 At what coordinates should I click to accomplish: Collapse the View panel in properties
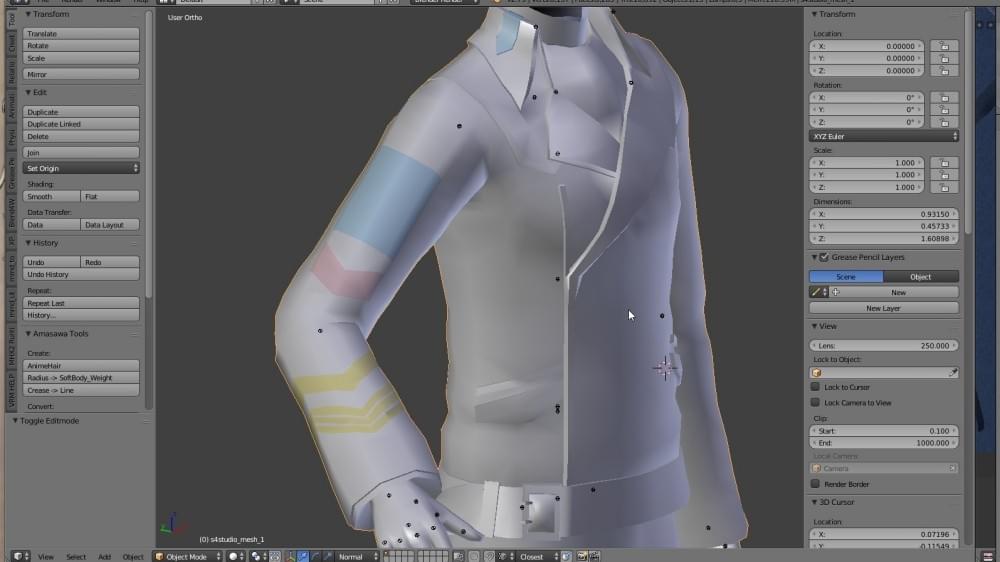pyautogui.click(x=814, y=326)
